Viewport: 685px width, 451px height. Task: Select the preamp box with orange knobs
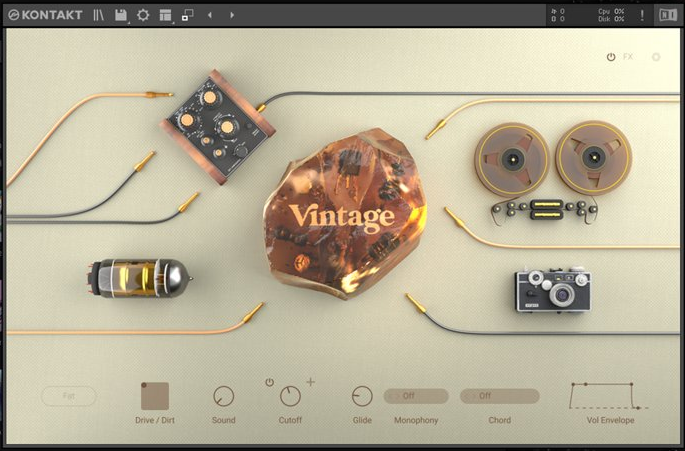point(218,126)
